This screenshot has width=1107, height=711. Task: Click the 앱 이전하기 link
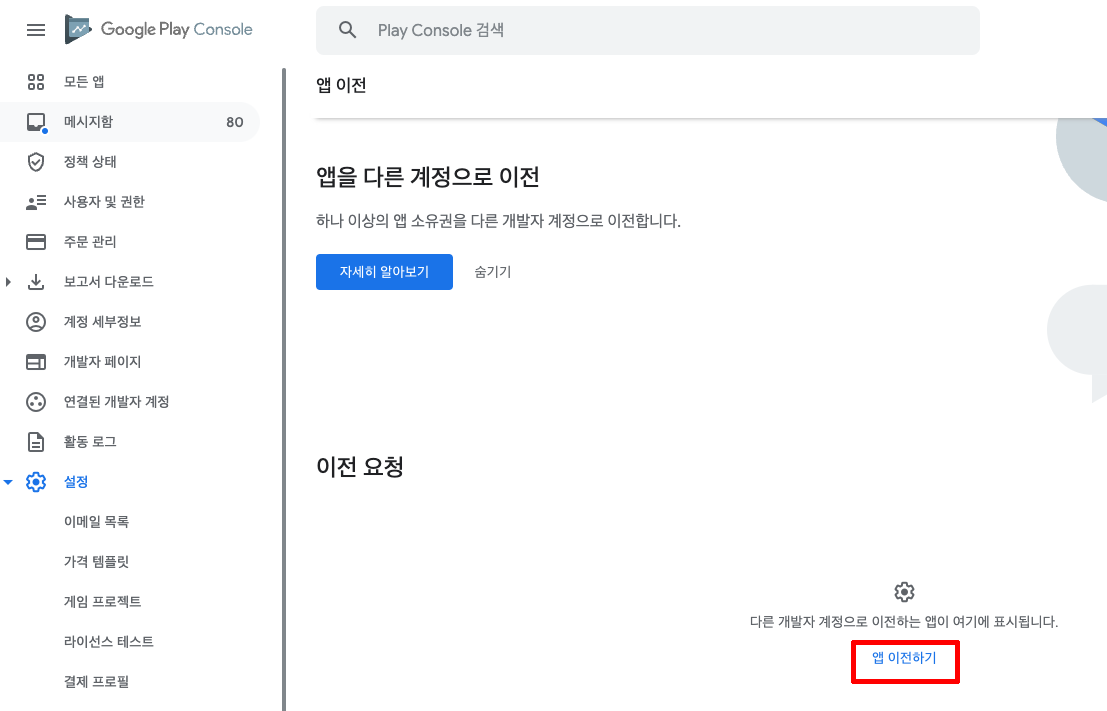click(904, 658)
